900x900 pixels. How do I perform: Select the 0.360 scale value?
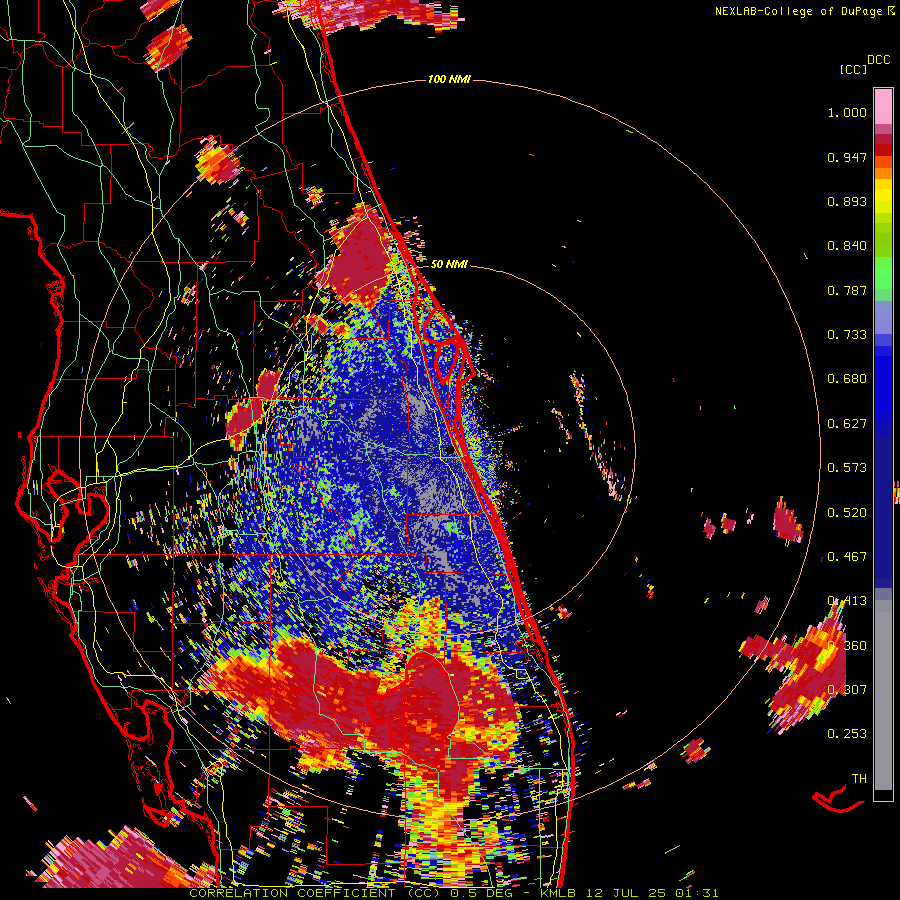click(847, 646)
